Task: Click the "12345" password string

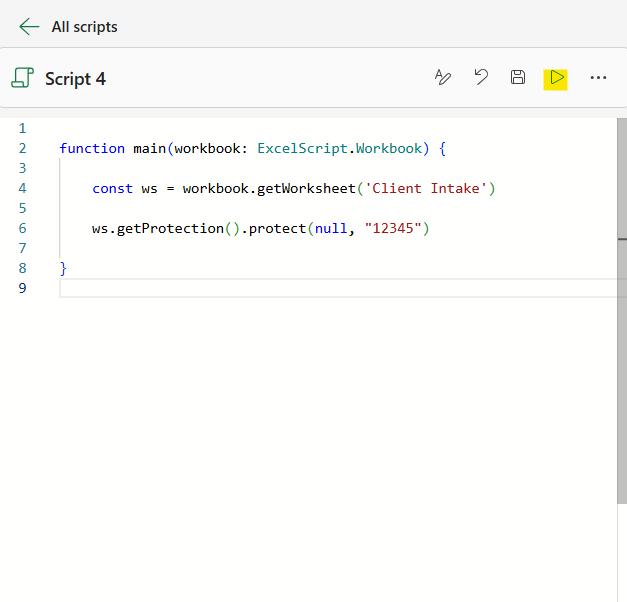Action: [x=393, y=228]
